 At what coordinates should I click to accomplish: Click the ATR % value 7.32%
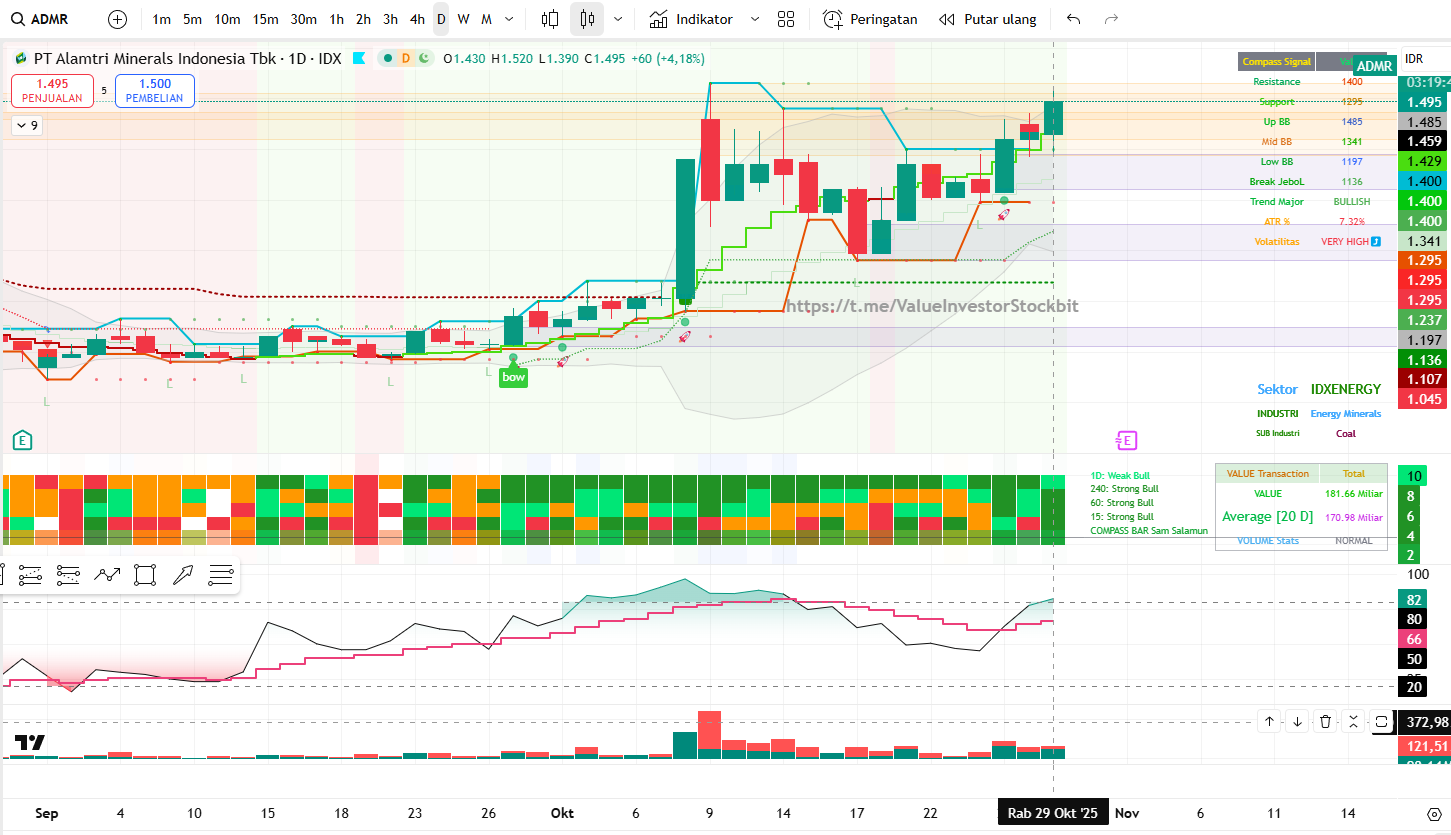click(x=1352, y=222)
